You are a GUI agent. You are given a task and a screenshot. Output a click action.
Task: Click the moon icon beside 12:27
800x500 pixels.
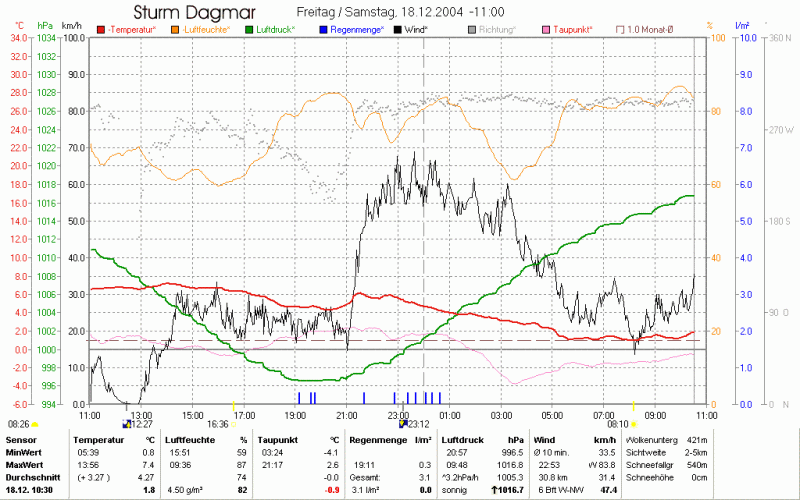[127, 424]
